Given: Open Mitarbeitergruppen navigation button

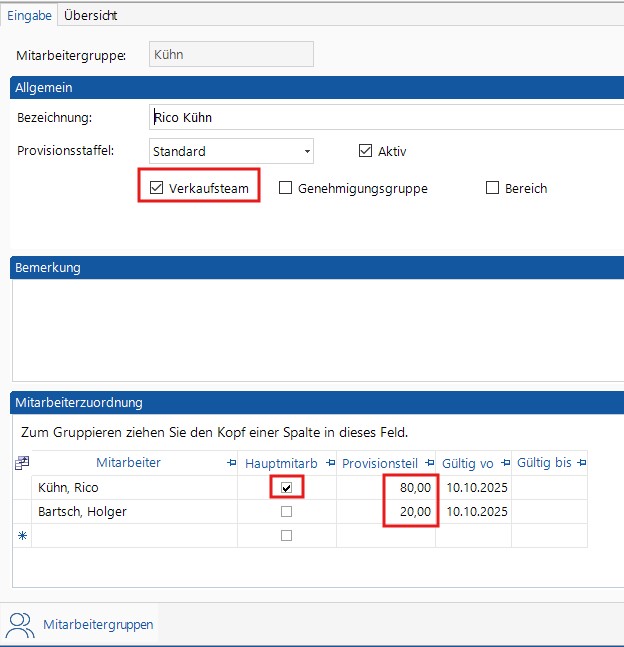Looking at the screenshot, I should pos(98,624).
